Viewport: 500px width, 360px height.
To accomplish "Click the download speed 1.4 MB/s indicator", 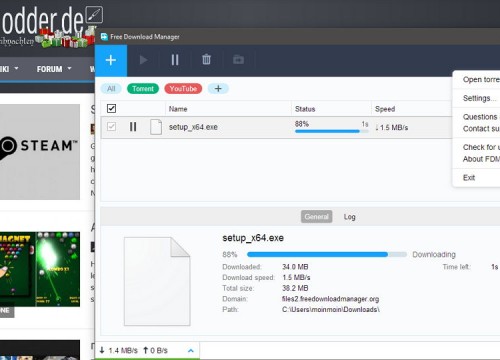I will pyautogui.click(x=118, y=350).
